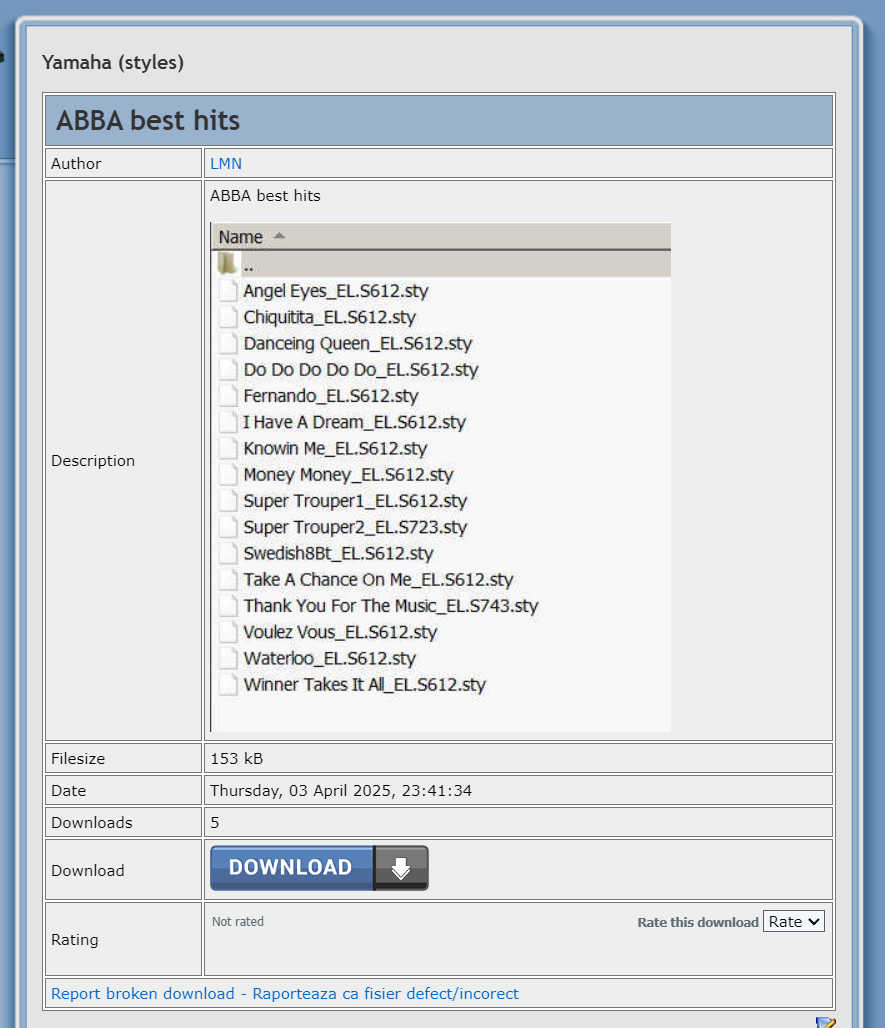
Task: Click the Swedish8Bt file icon
Action: 228,553
